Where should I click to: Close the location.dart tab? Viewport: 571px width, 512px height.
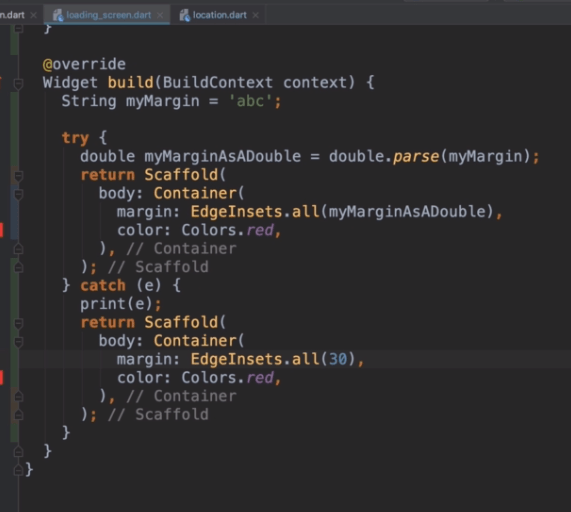click(256, 15)
